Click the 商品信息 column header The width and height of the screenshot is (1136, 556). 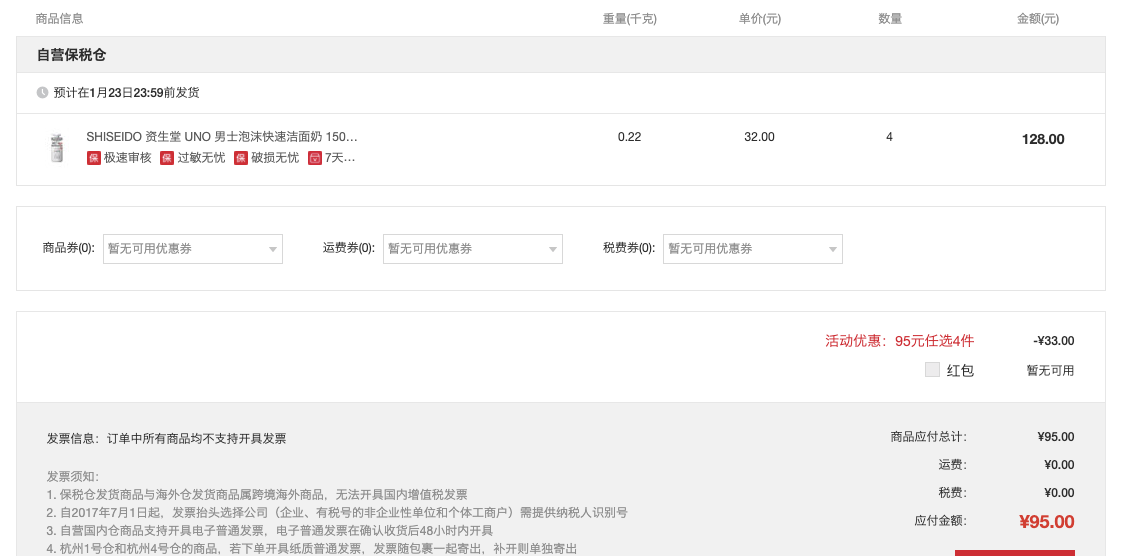[59, 19]
